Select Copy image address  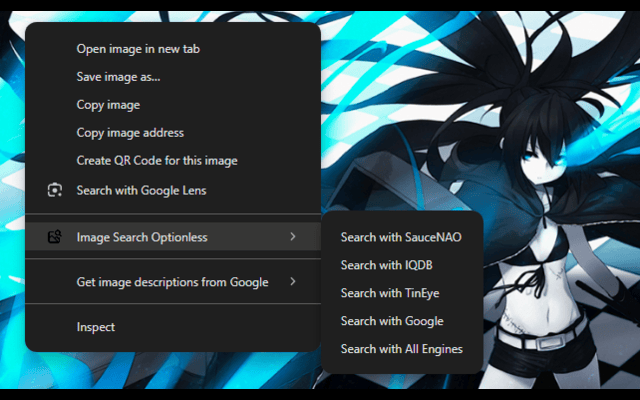[x=173, y=133]
